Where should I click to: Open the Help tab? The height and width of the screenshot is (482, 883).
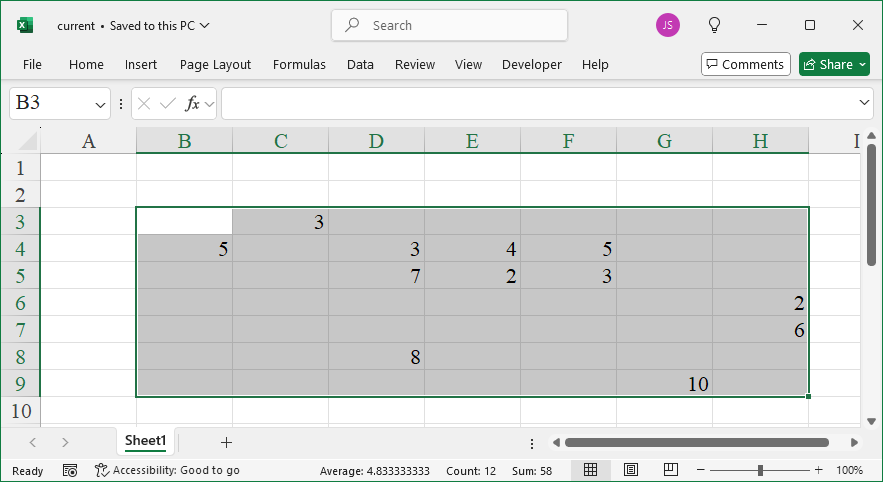point(595,65)
